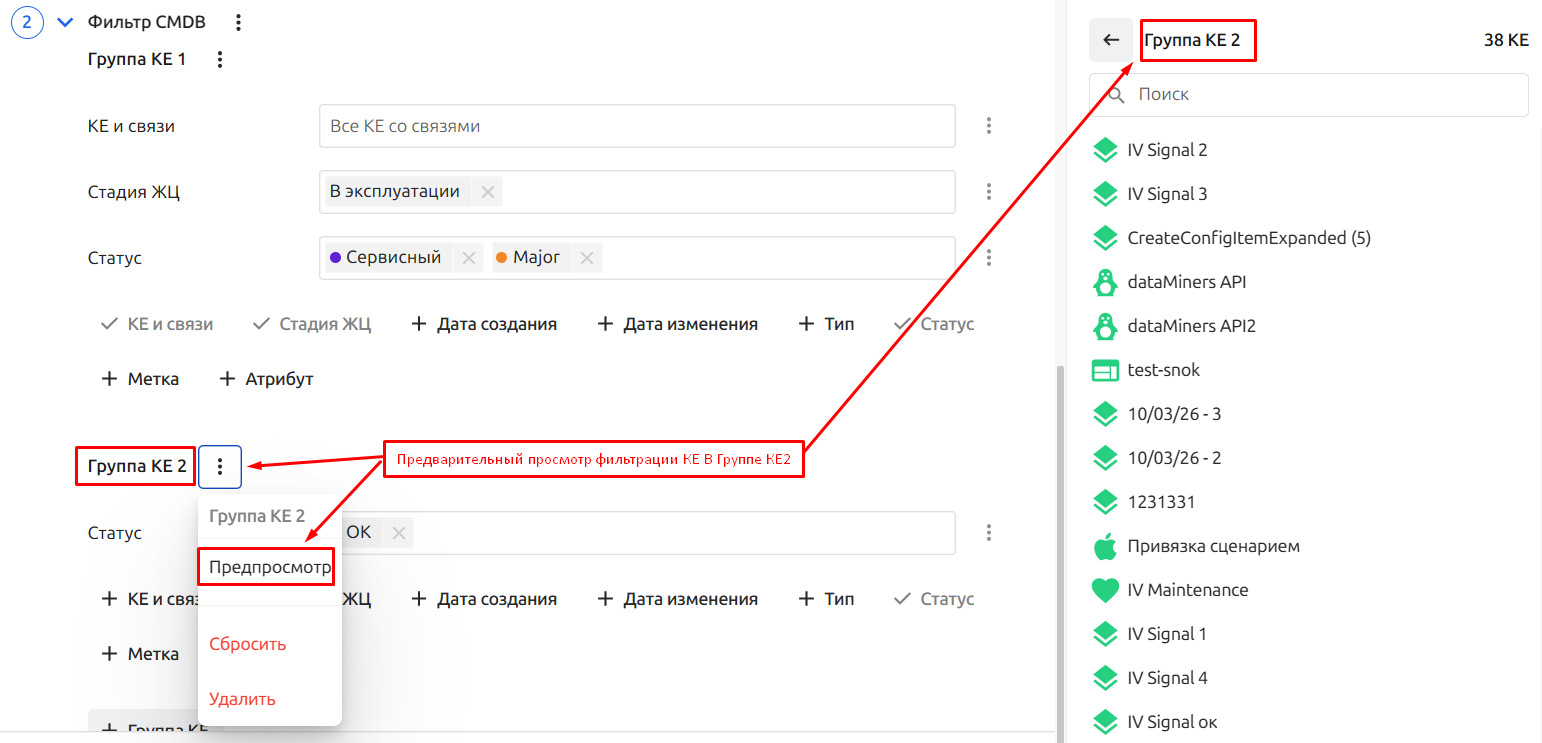
Task: Go back with the arrow button
Action: (x=1111, y=40)
